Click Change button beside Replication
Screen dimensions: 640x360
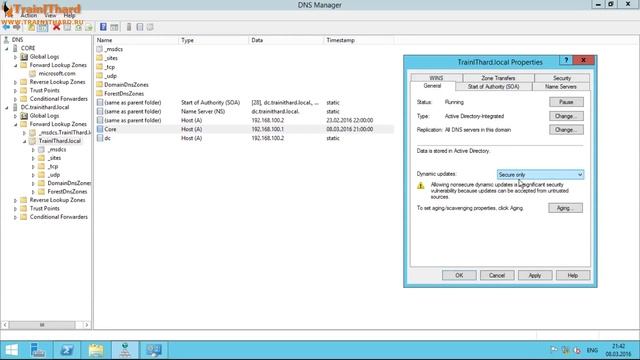(566, 130)
